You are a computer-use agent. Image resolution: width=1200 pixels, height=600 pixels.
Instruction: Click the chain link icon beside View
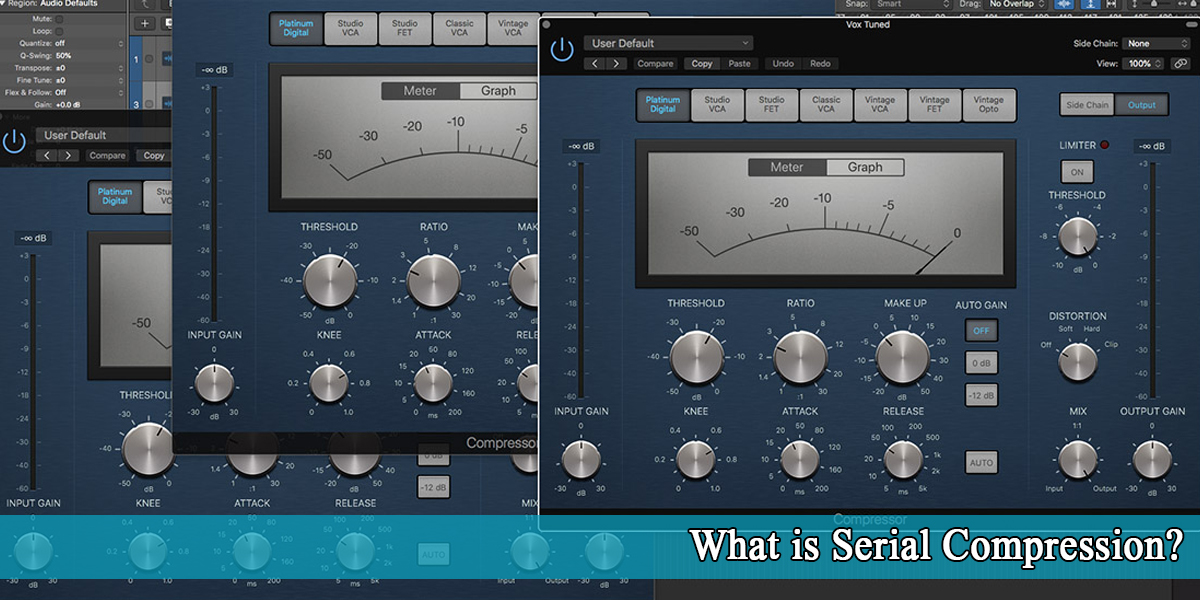1181,63
